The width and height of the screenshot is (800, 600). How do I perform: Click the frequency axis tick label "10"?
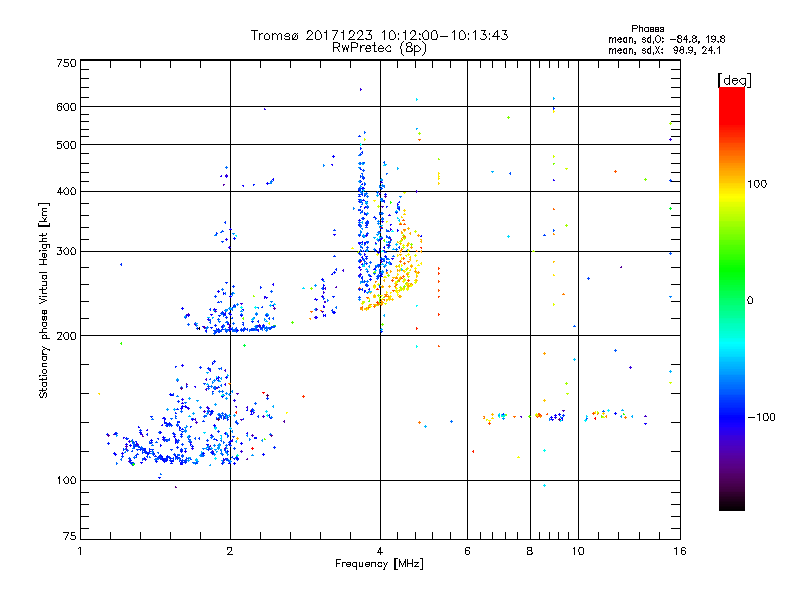pyautogui.click(x=578, y=551)
